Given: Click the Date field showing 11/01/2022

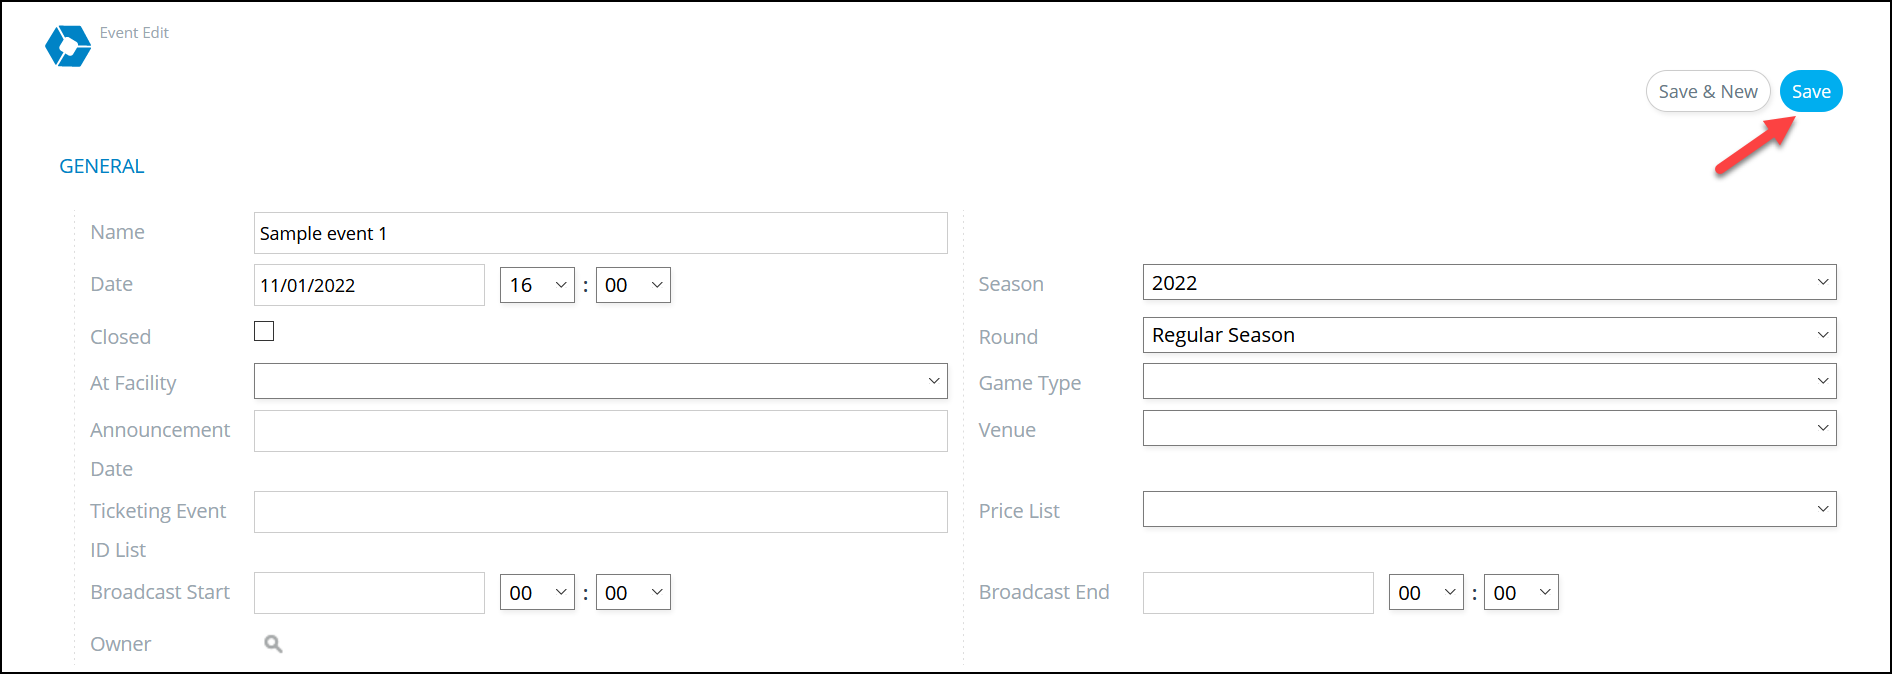Looking at the screenshot, I should tap(369, 285).
